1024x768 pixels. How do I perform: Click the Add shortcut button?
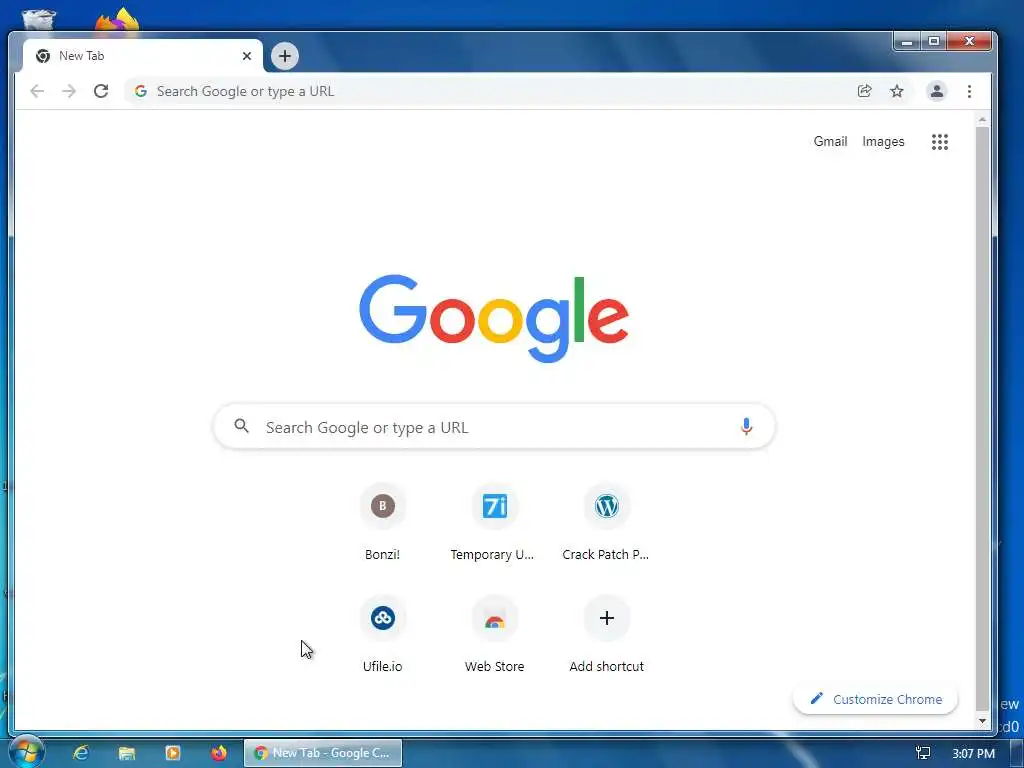tap(607, 635)
